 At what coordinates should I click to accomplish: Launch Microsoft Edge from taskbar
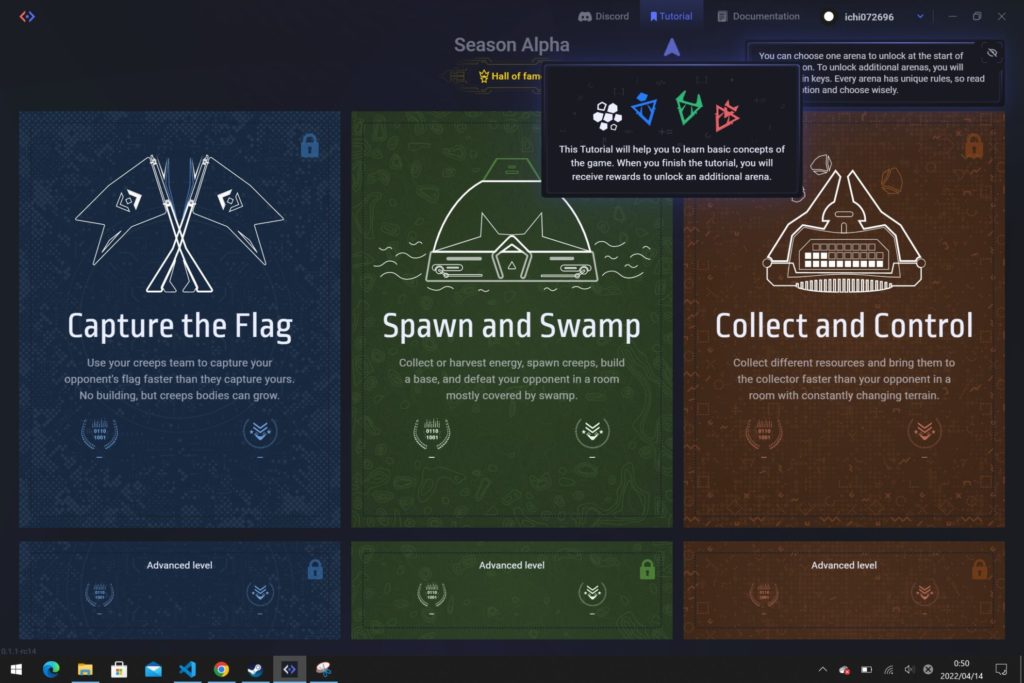pyautogui.click(x=51, y=669)
